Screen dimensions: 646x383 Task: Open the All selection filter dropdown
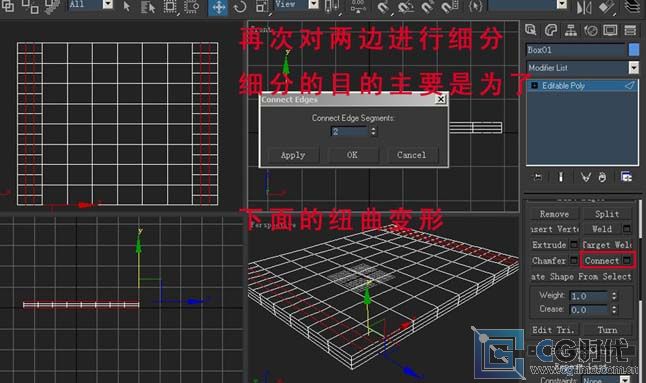(x=90, y=4)
